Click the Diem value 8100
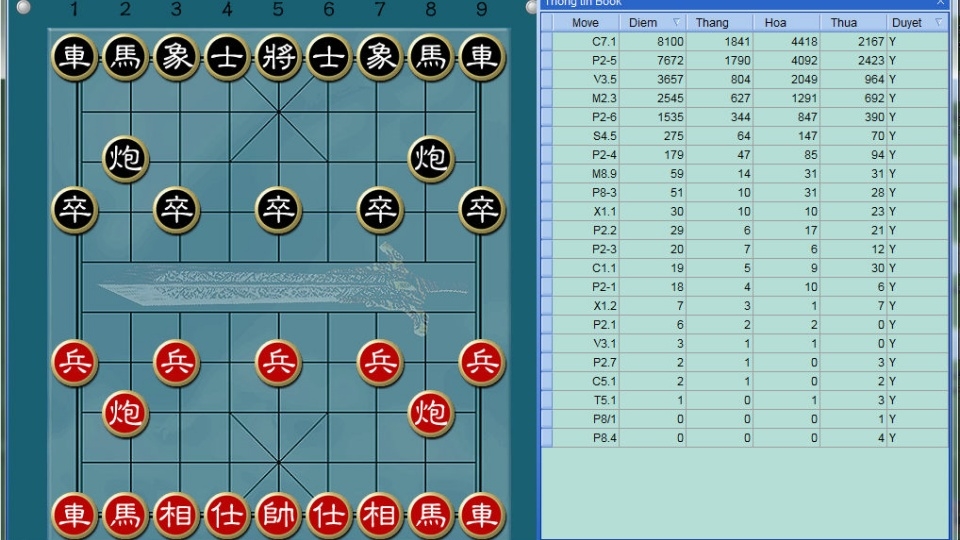Viewport: 960px width, 540px height. tap(670, 42)
